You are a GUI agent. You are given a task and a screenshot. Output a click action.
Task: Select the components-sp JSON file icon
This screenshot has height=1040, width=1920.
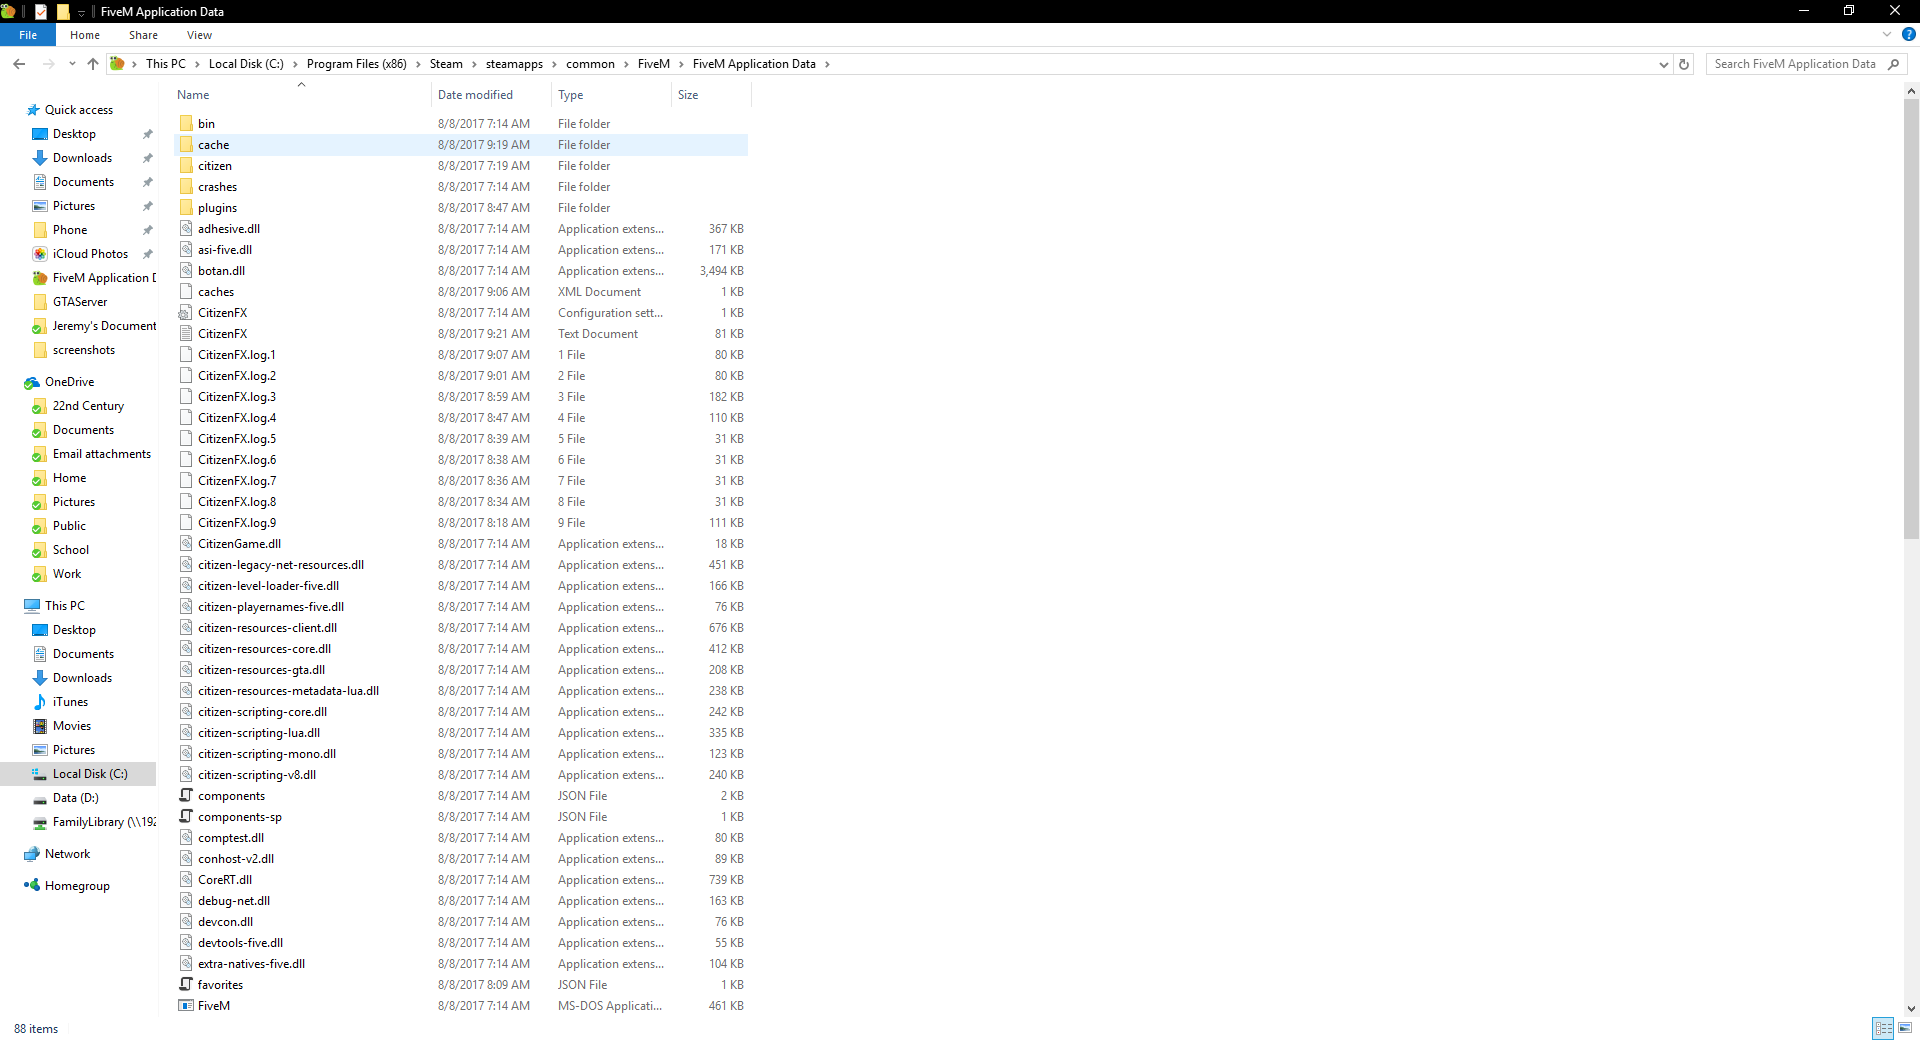[186, 817]
